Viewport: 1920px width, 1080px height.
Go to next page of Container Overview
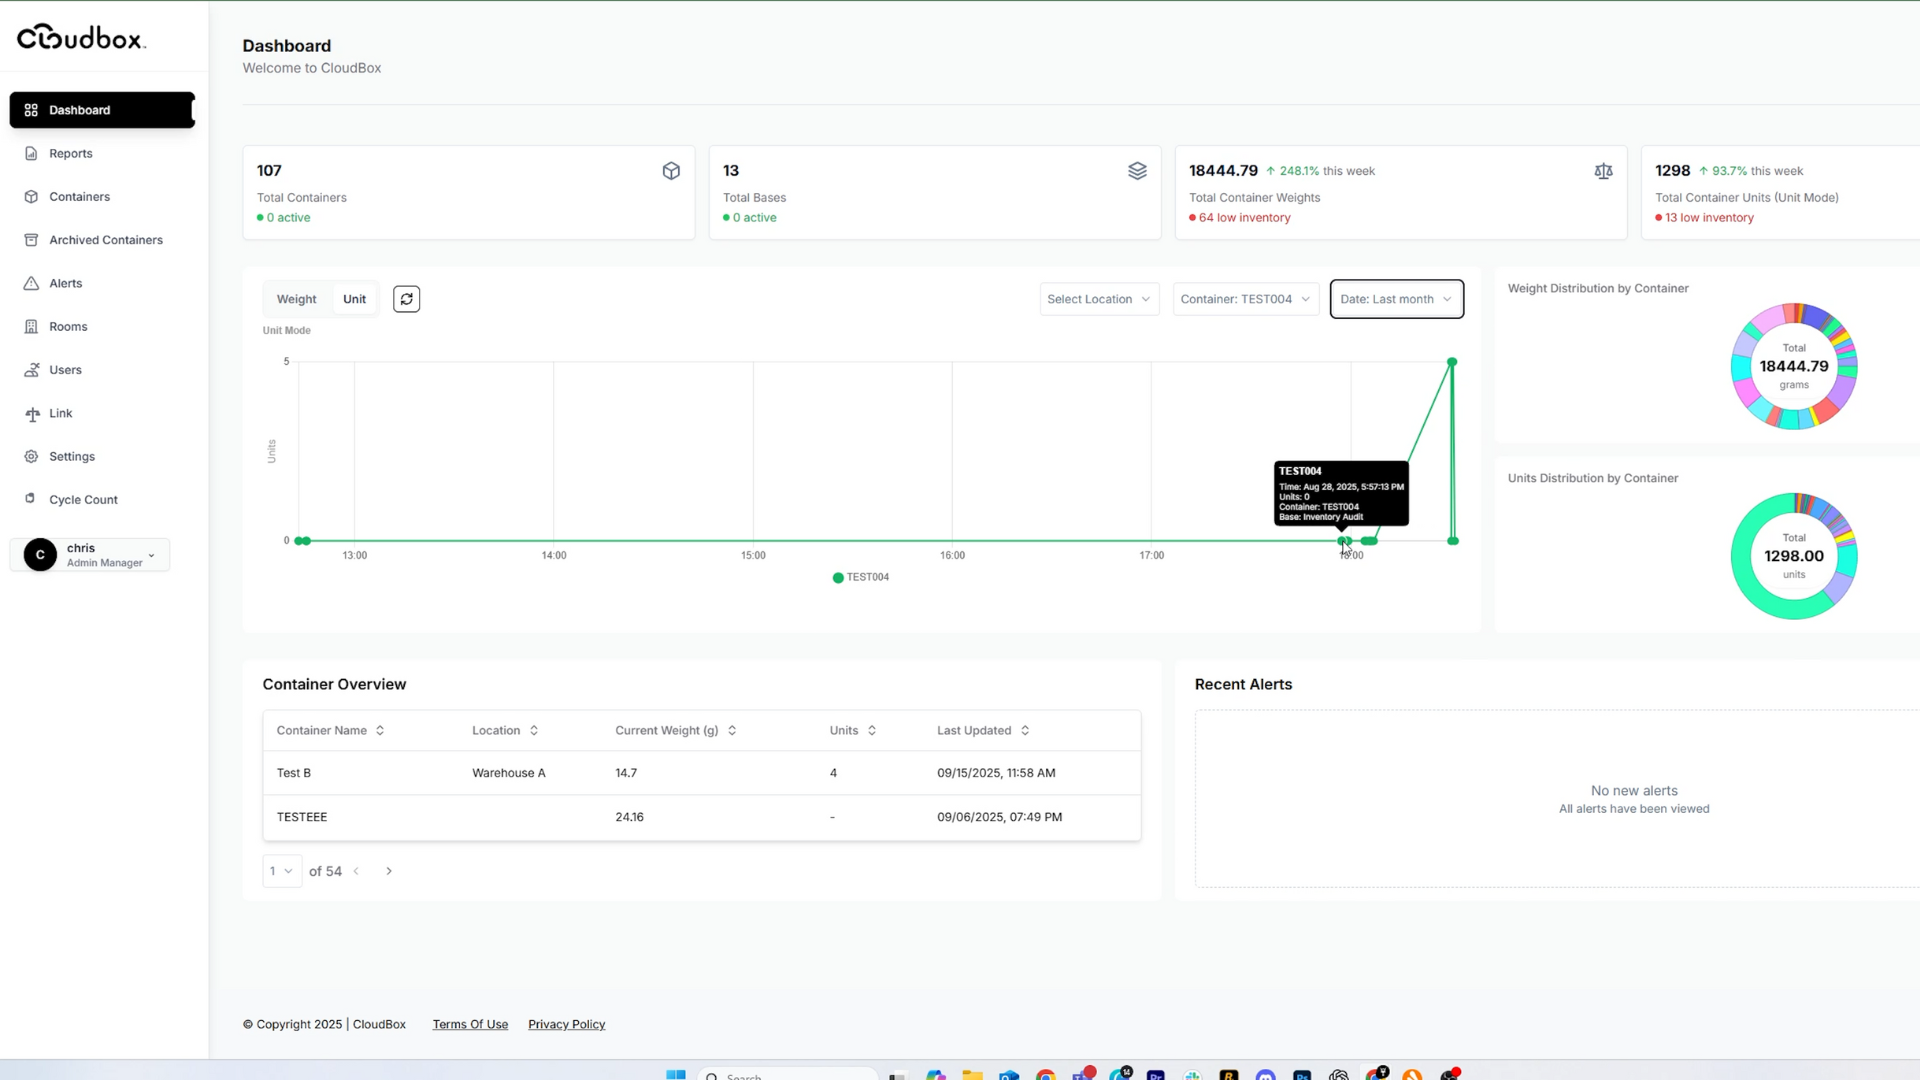click(x=389, y=871)
